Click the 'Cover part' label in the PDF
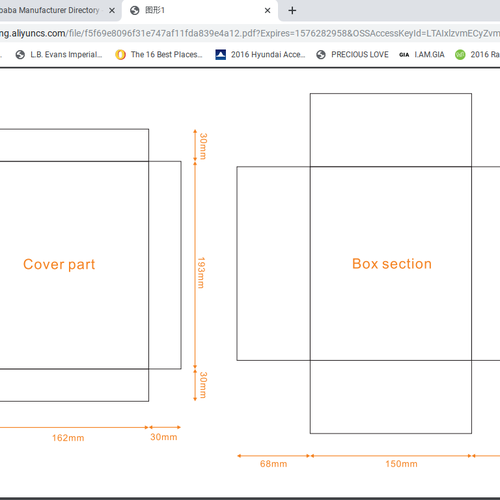The width and height of the screenshot is (500, 500). (59, 264)
